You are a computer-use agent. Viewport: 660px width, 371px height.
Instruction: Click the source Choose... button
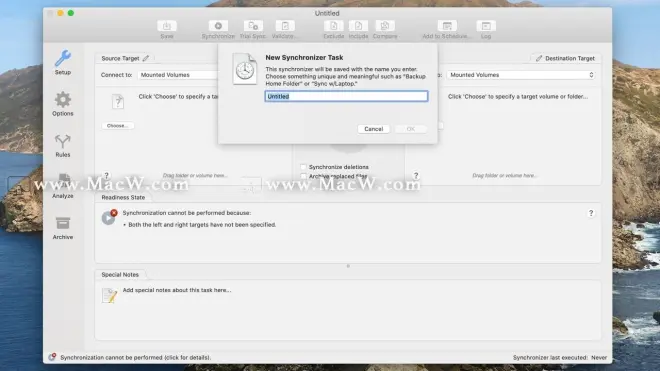coord(117,125)
